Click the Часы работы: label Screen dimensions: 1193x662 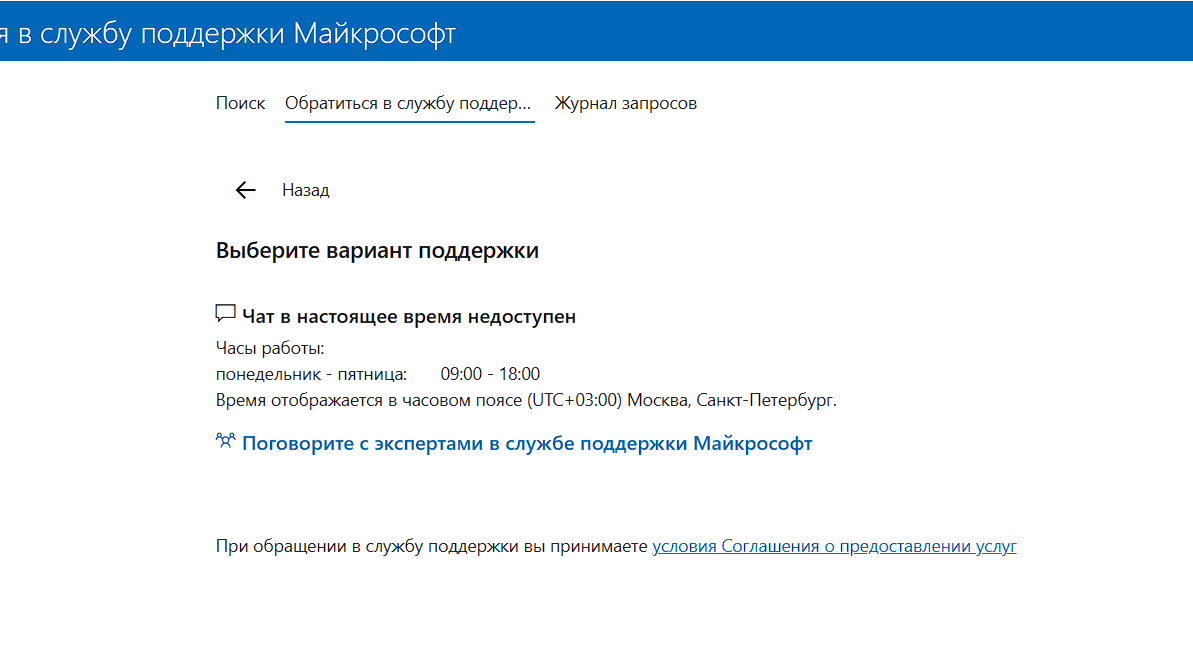pyautogui.click(x=270, y=349)
